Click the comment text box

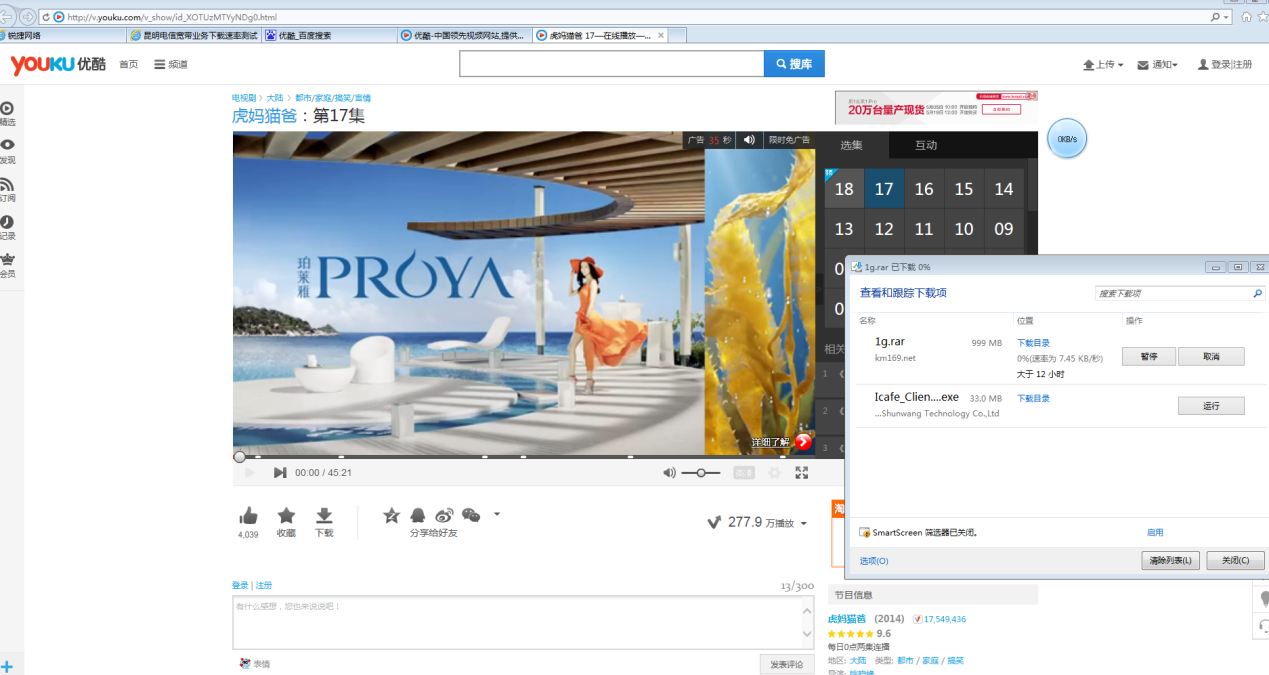pyautogui.click(x=524, y=623)
